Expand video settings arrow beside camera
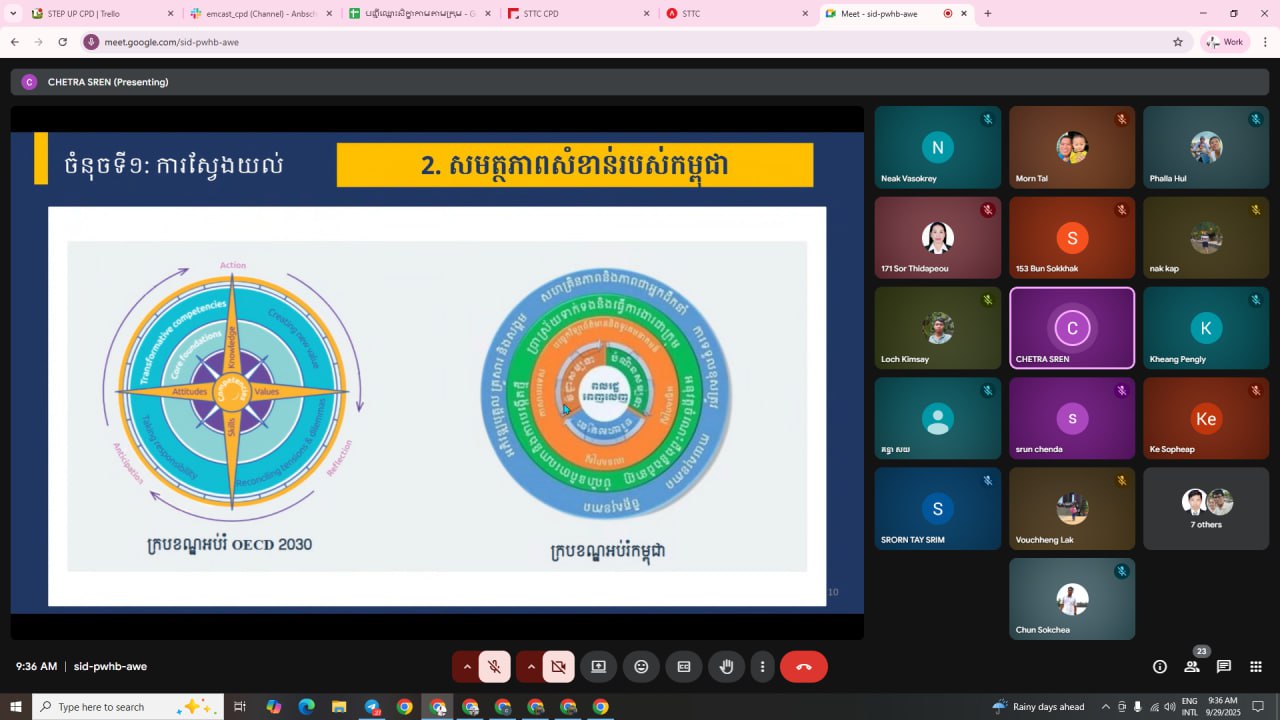 point(530,667)
